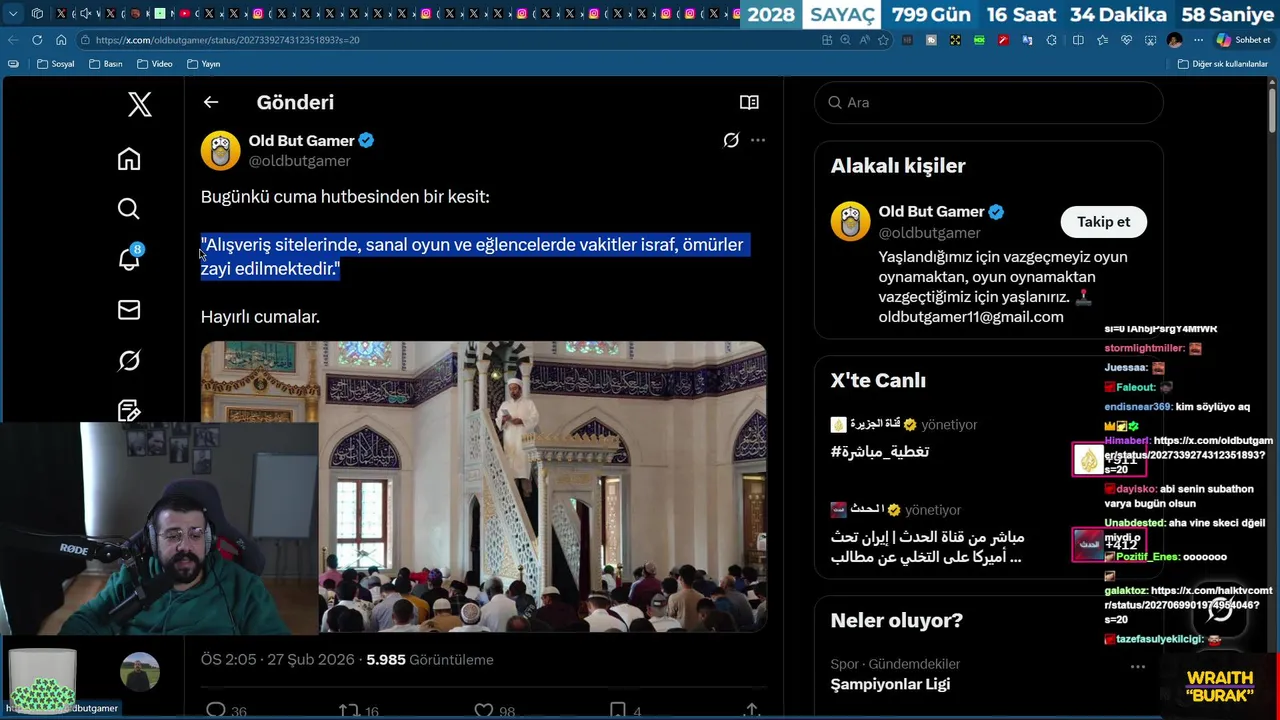
Task: Open the X logo home link
Action: [x=140, y=104]
